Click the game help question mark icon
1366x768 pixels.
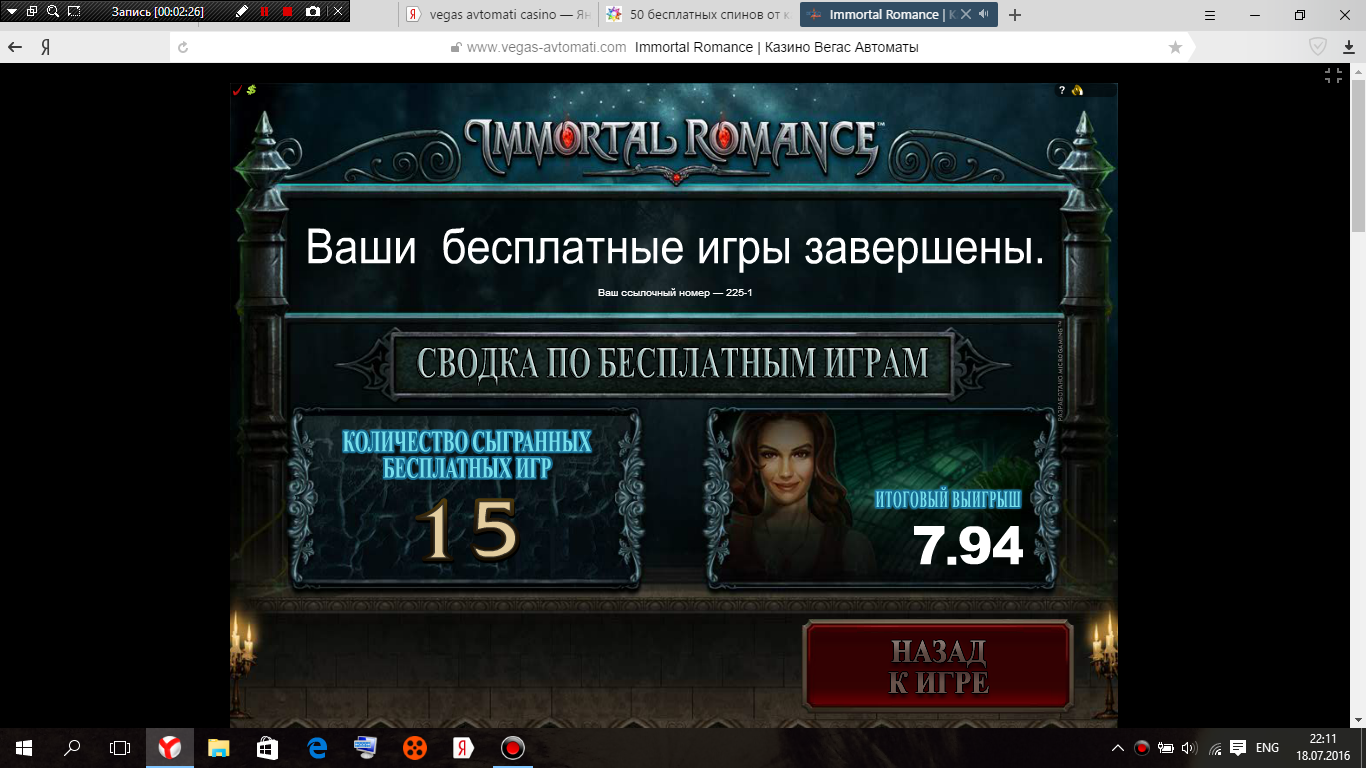click(x=1062, y=90)
